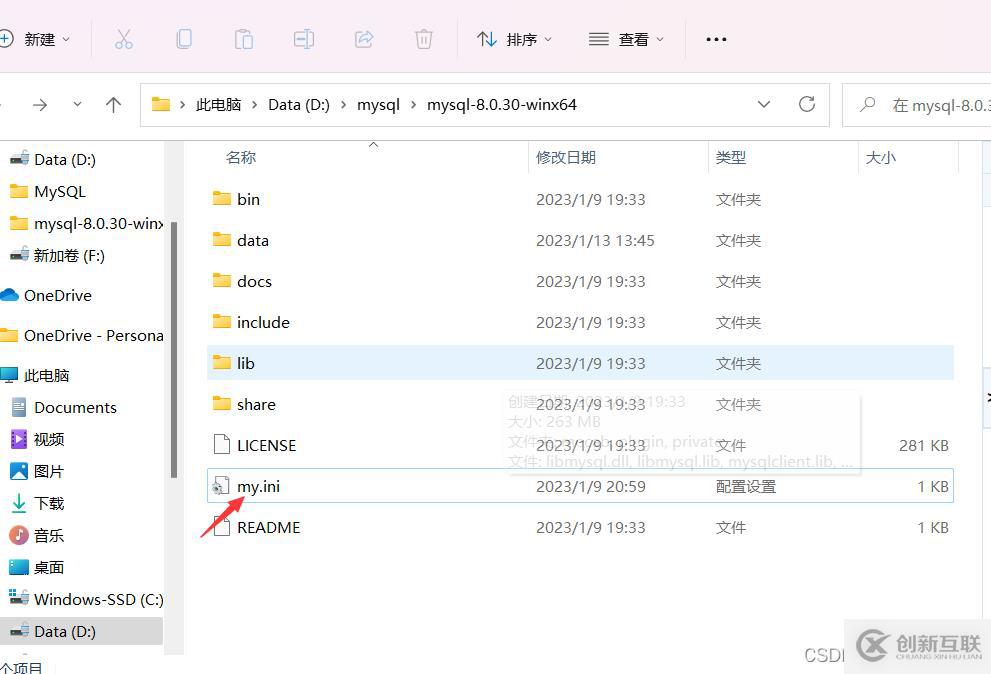The height and width of the screenshot is (674, 991).
Task: Open 图片 pictures in sidebar
Action: pyautogui.click(x=37, y=471)
